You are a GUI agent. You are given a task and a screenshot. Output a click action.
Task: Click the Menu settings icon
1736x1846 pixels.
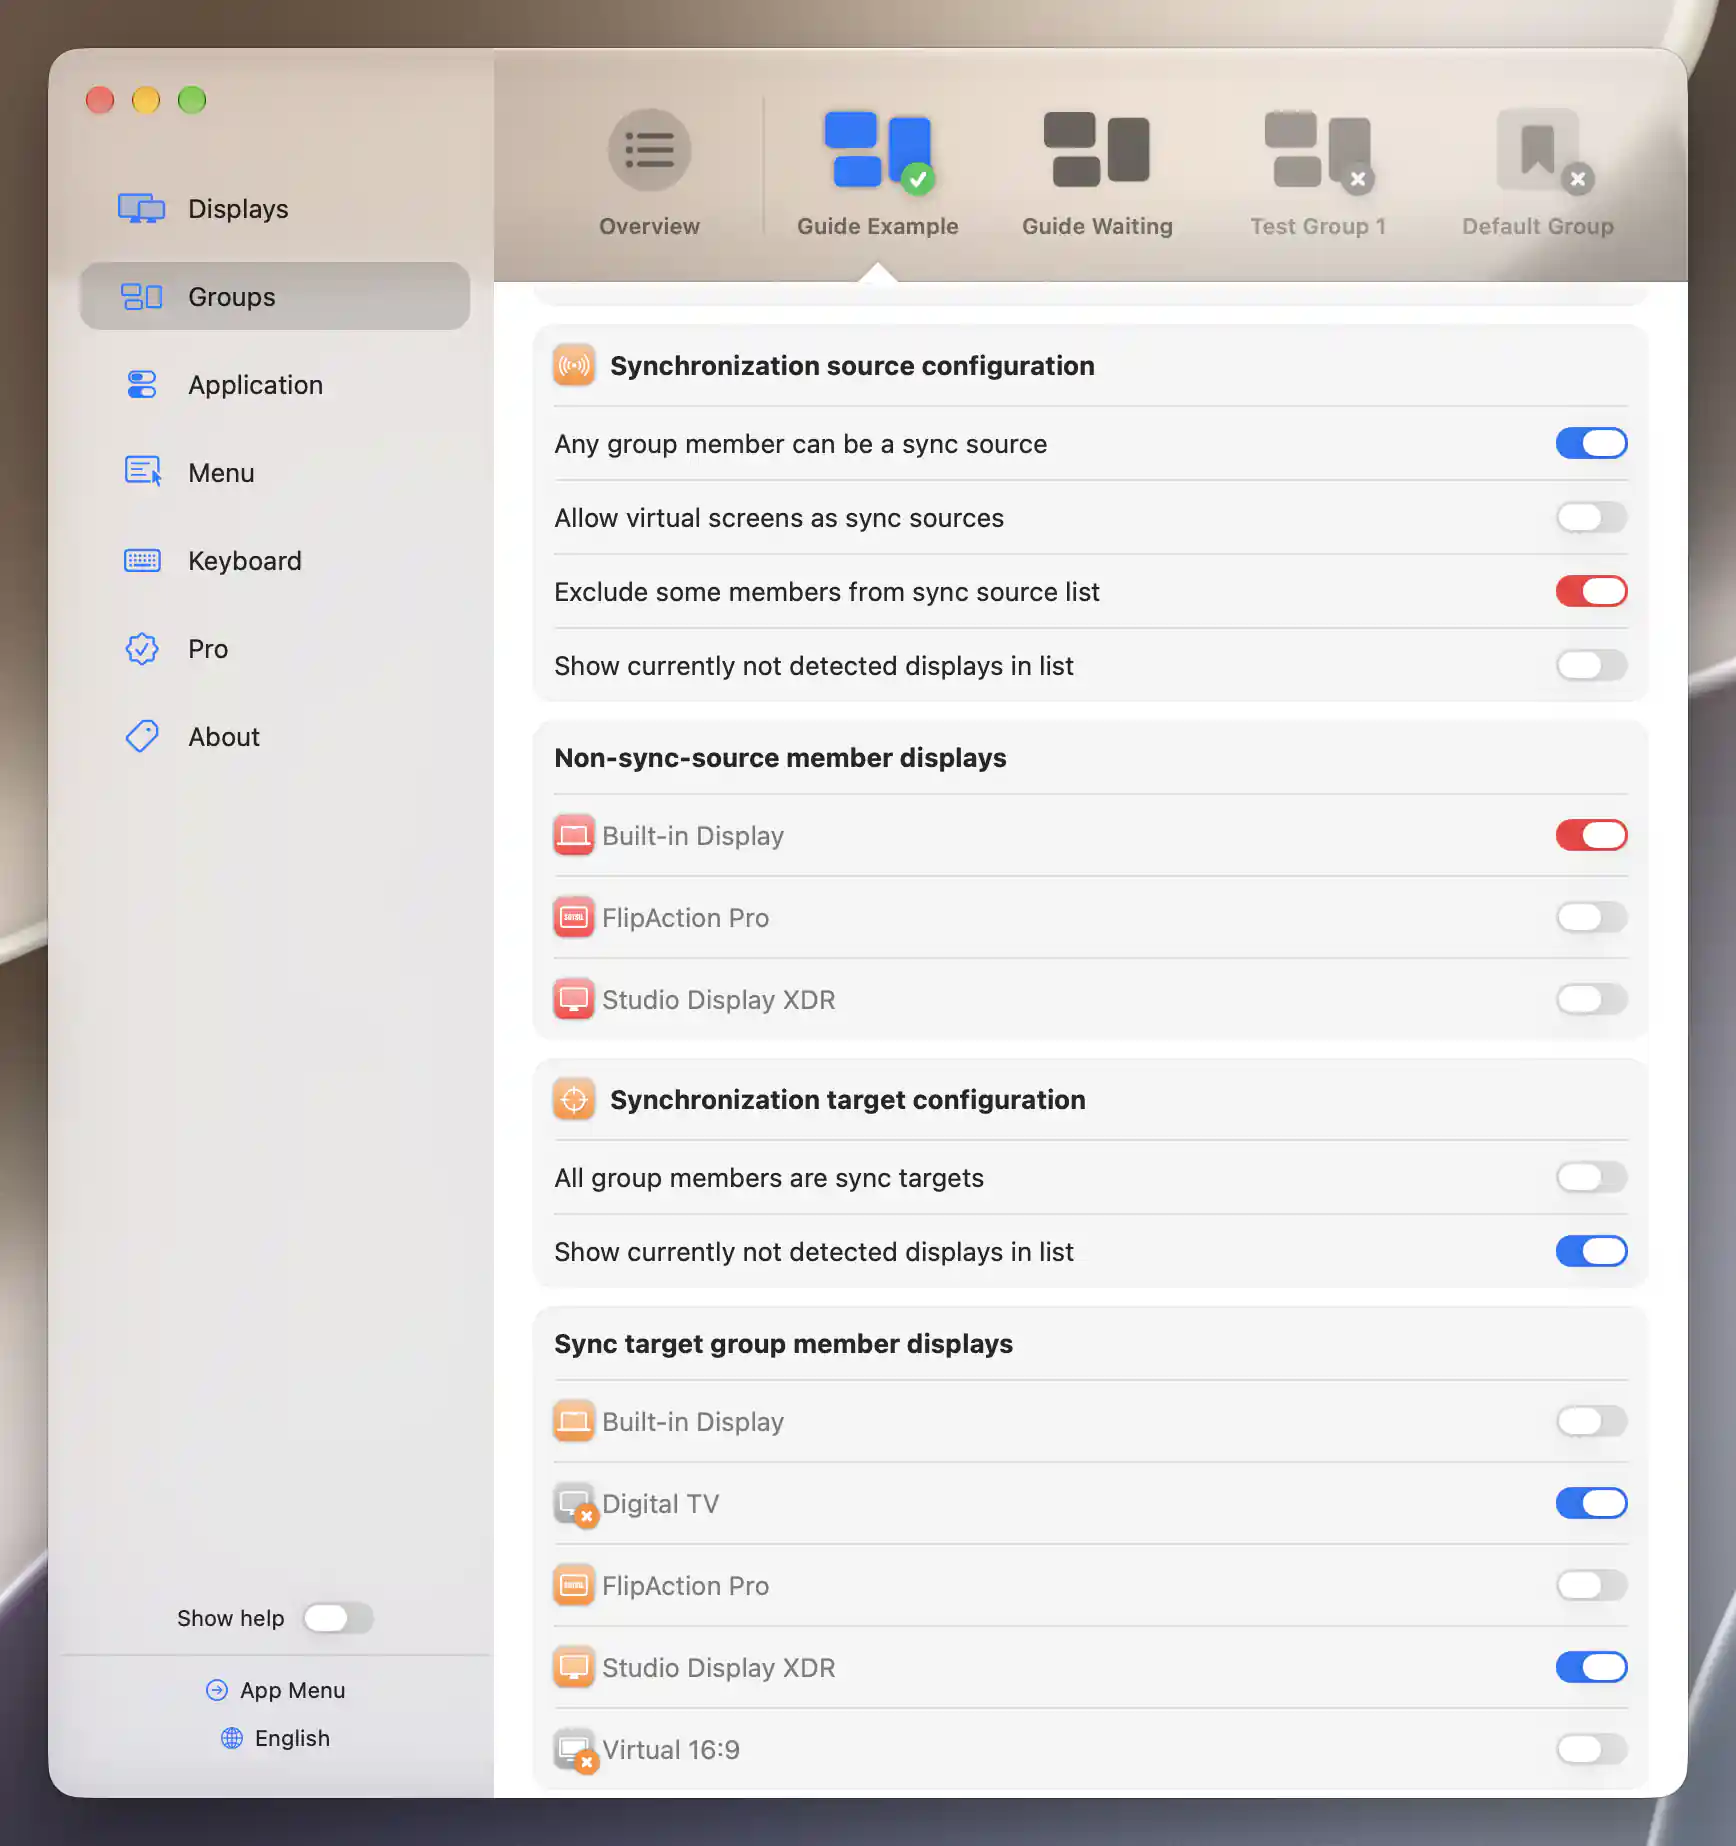click(142, 472)
